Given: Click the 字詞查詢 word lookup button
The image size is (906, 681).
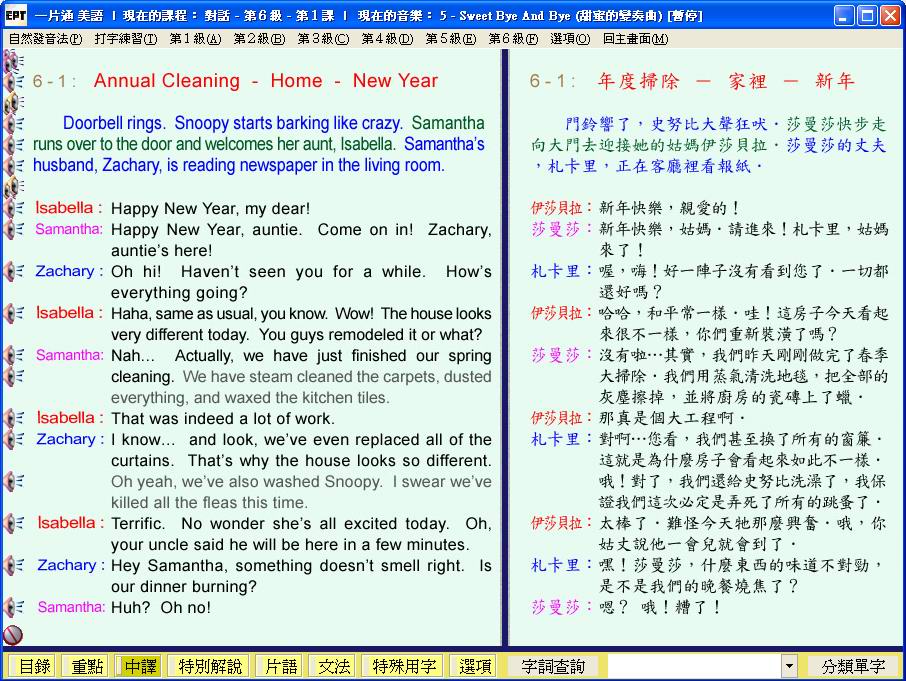Looking at the screenshot, I should point(553,666).
